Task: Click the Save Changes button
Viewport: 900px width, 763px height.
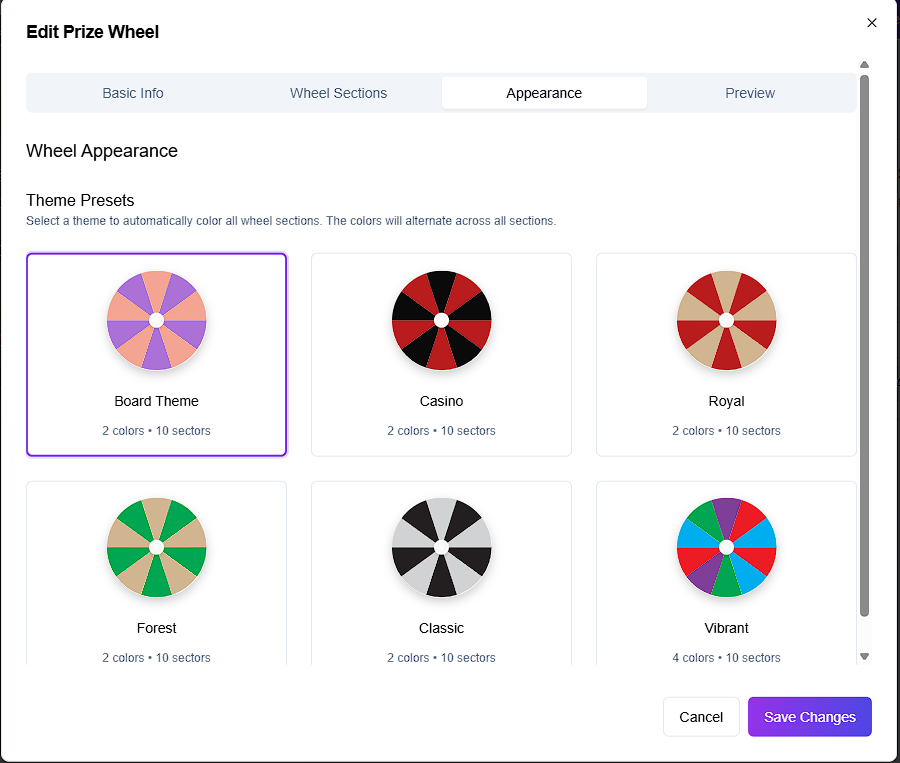Action: (809, 717)
